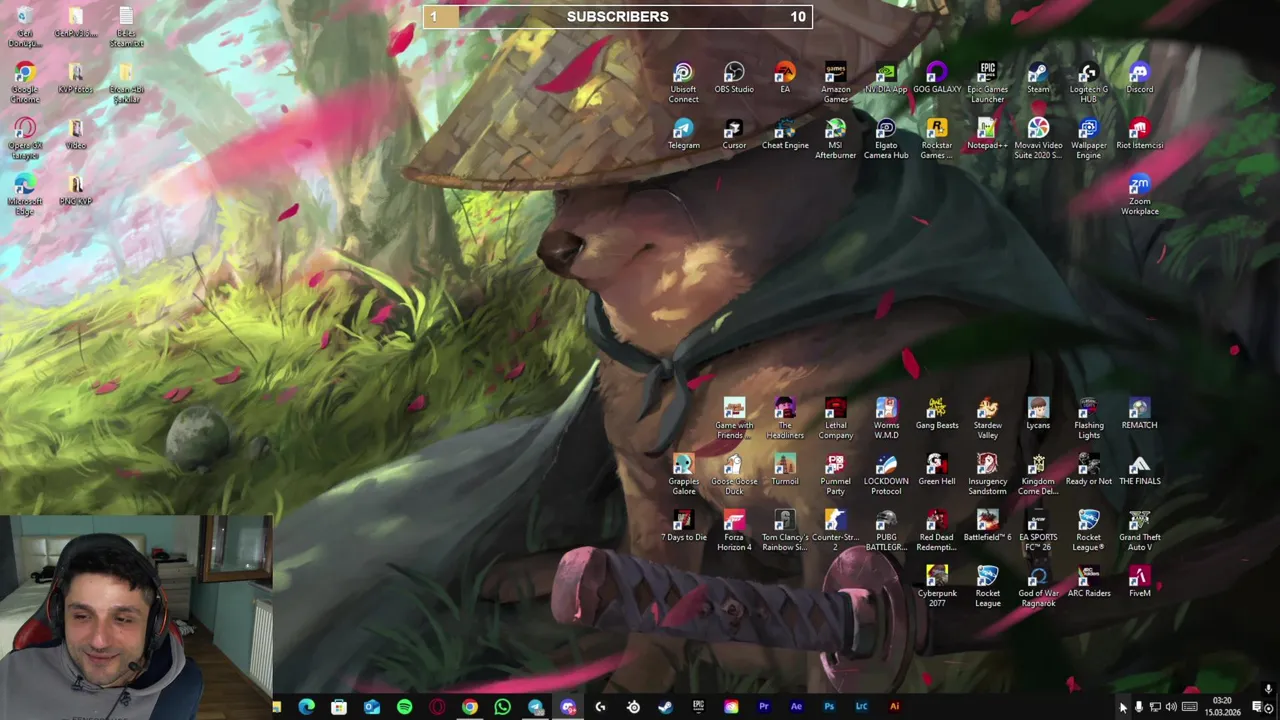Open Premiere Pro from the taskbar
The image size is (1280, 720).
click(x=763, y=707)
